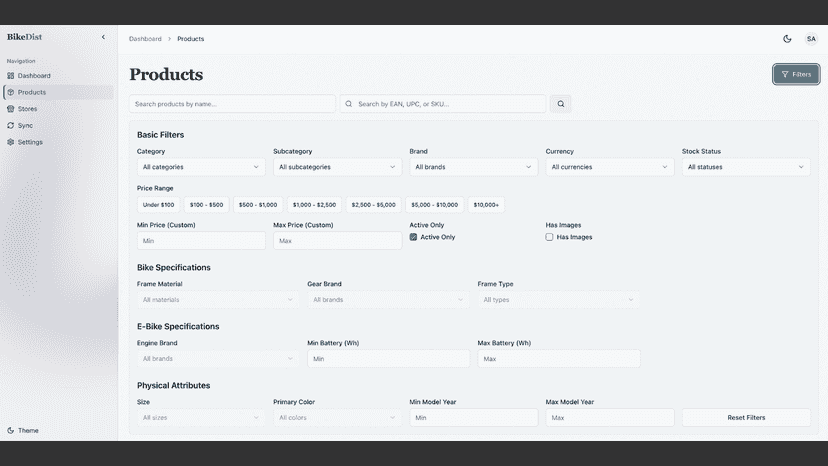Open the All categories dropdown

tap(201, 167)
